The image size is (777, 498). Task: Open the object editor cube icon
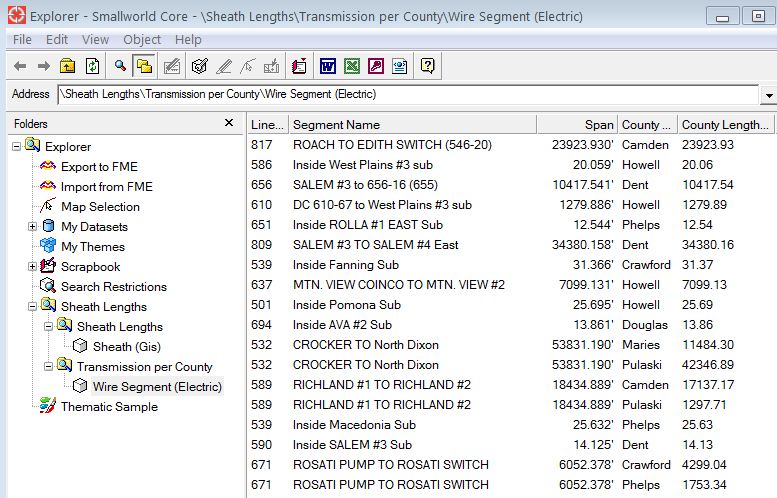pos(199,66)
